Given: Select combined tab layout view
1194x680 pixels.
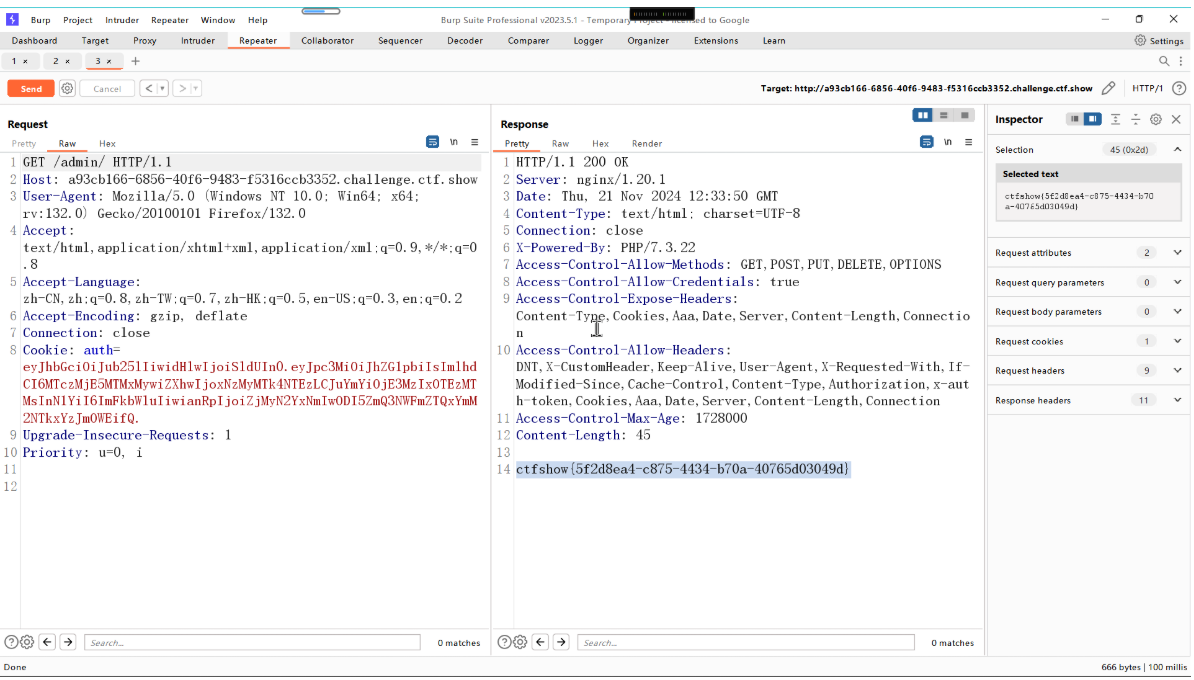Looking at the screenshot, I should coord(964,115).
